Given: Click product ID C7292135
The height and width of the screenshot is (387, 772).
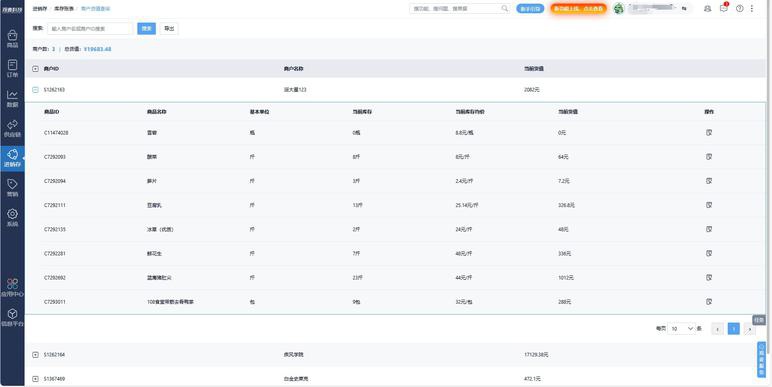Looking at the screenshot, I should tap(55, 229).
